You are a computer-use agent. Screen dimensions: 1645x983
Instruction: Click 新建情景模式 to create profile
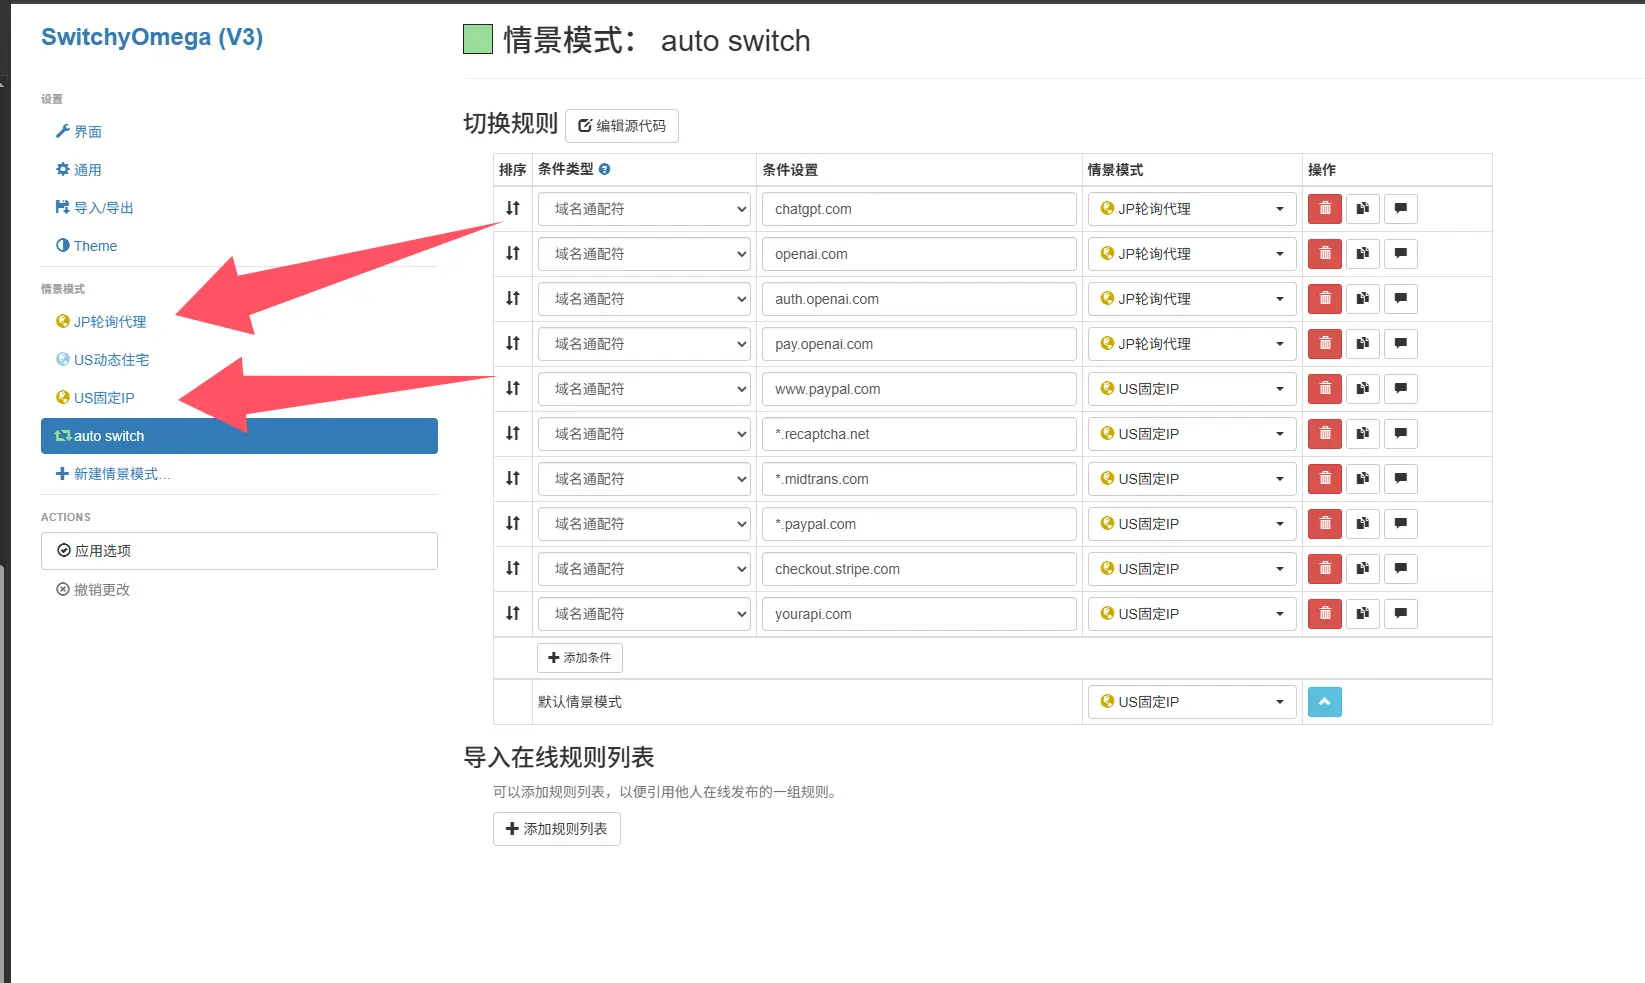[x=113, y=474]
